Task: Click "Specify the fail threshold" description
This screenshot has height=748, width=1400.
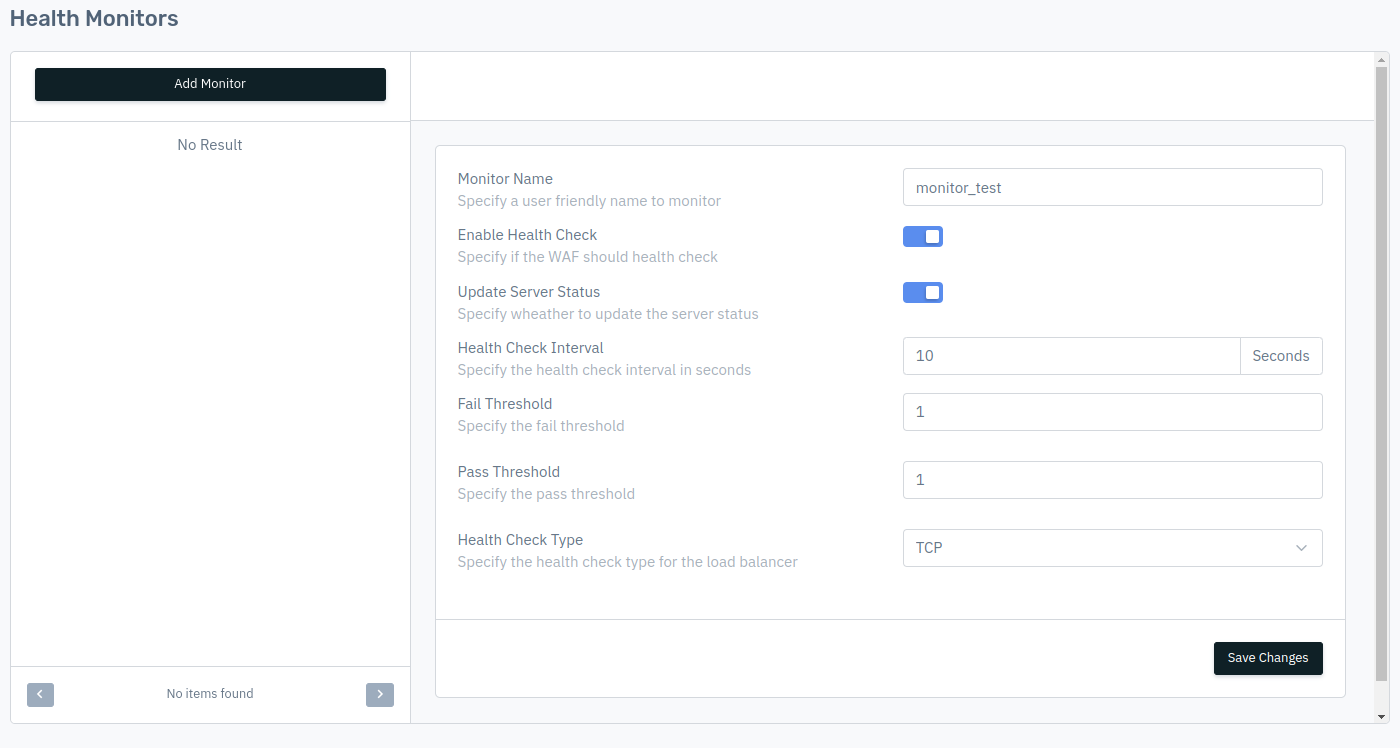Action: (x=541, y=426)
